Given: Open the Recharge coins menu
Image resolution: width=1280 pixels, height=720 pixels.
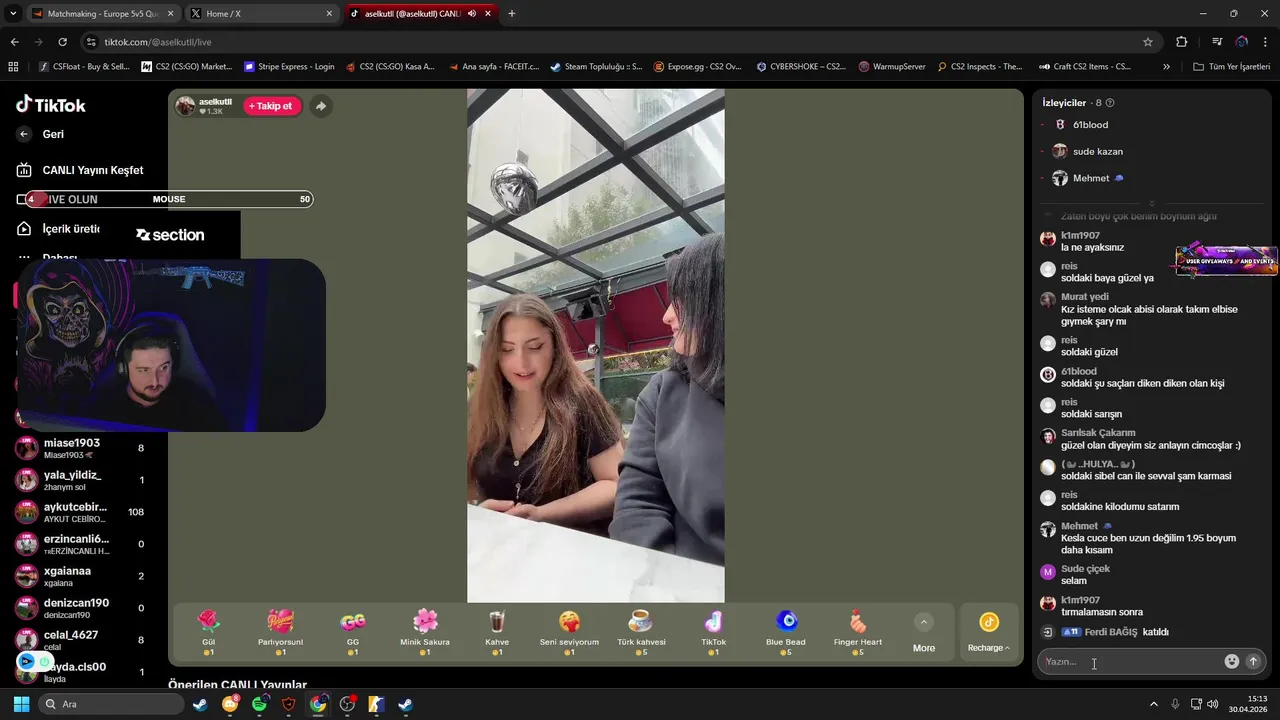Looking at the screenshot, I should click(x=989, y=632).
